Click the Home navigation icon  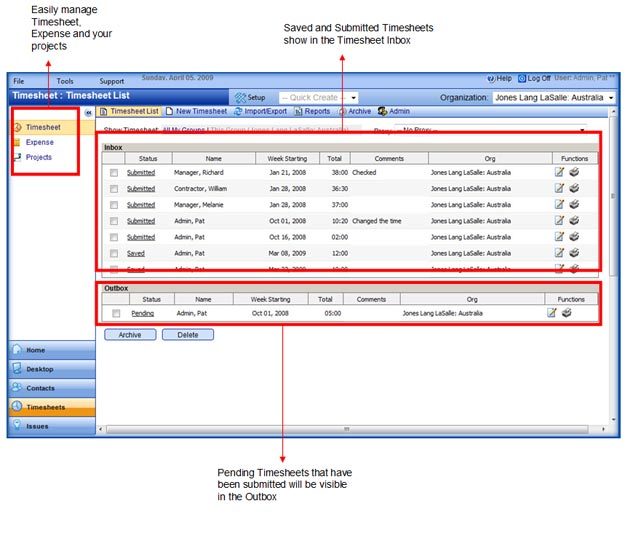(17, 349)
